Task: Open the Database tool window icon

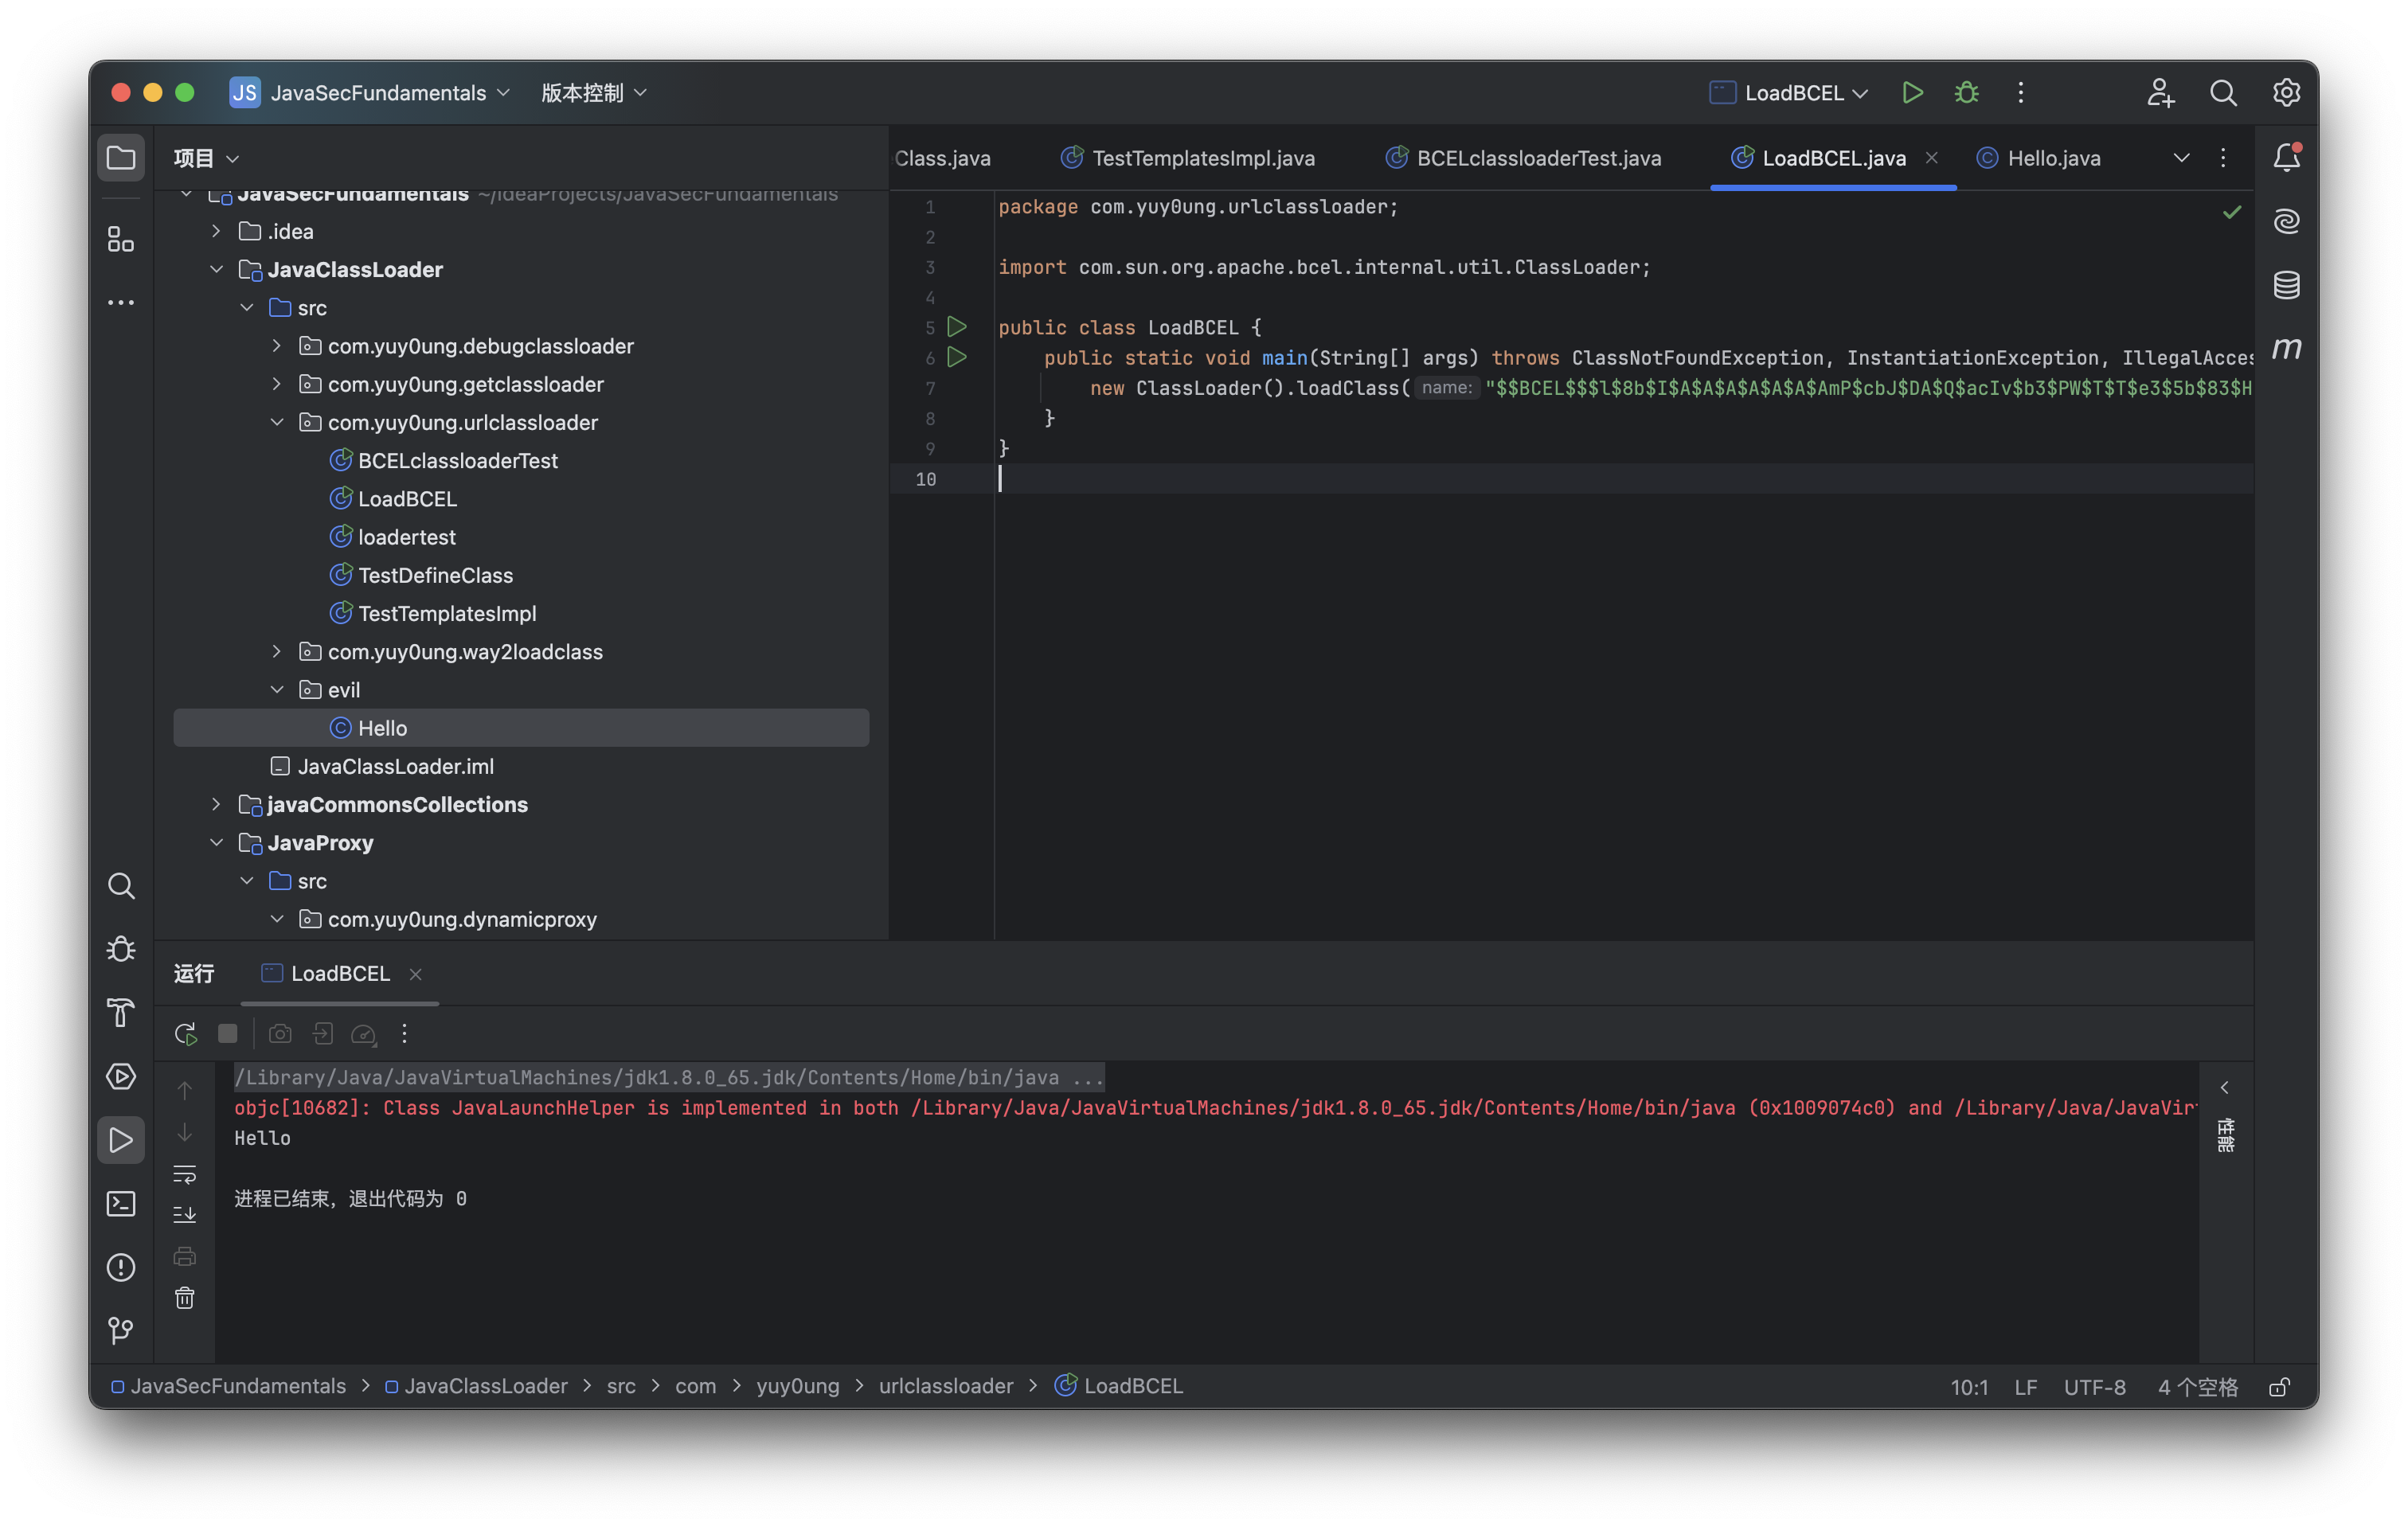Action: coord(2286,285)
